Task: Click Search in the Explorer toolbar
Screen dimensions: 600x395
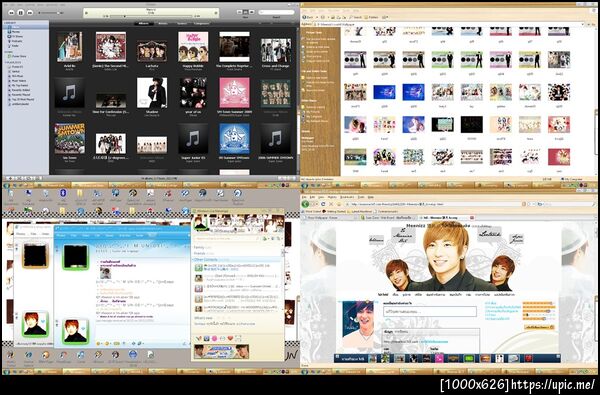Action: 356,17
